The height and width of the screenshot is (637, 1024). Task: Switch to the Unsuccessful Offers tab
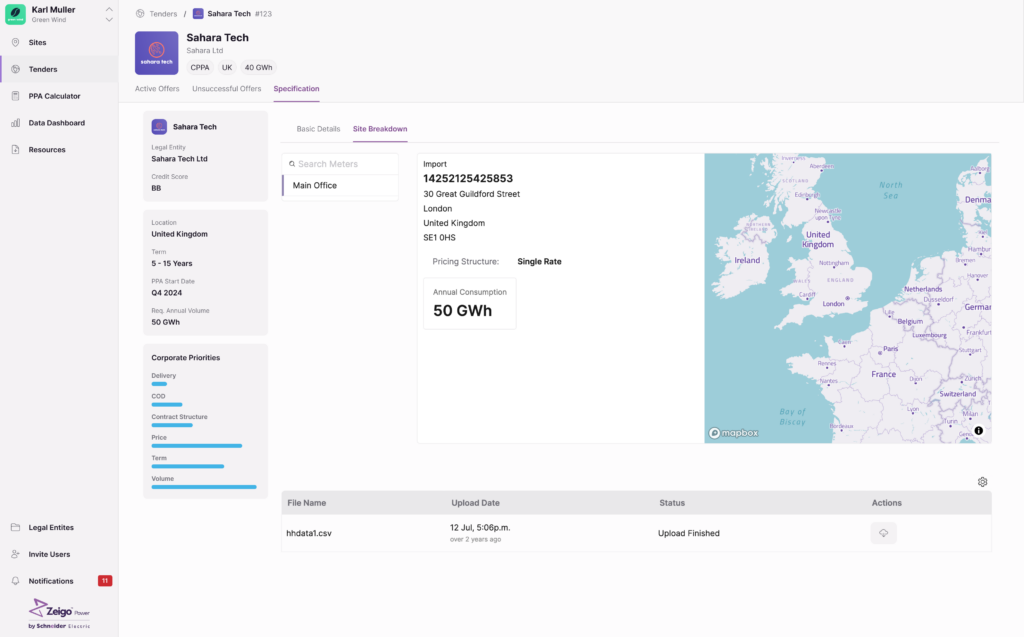pos(227,89)
